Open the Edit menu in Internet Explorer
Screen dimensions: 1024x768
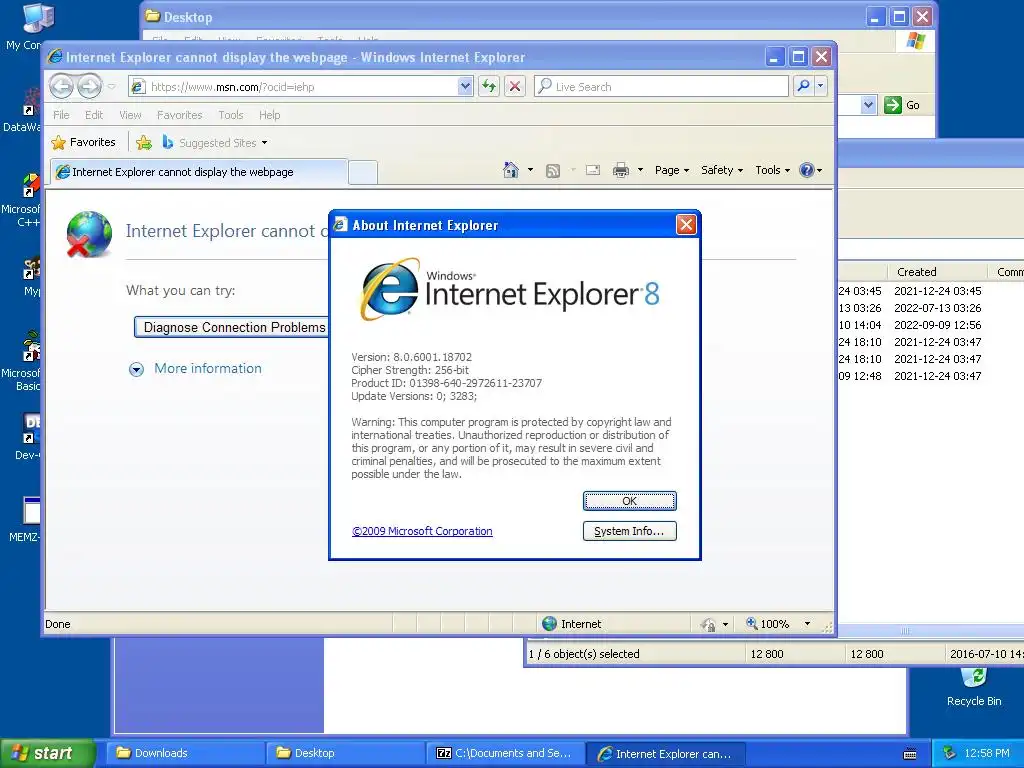[94, 115]
